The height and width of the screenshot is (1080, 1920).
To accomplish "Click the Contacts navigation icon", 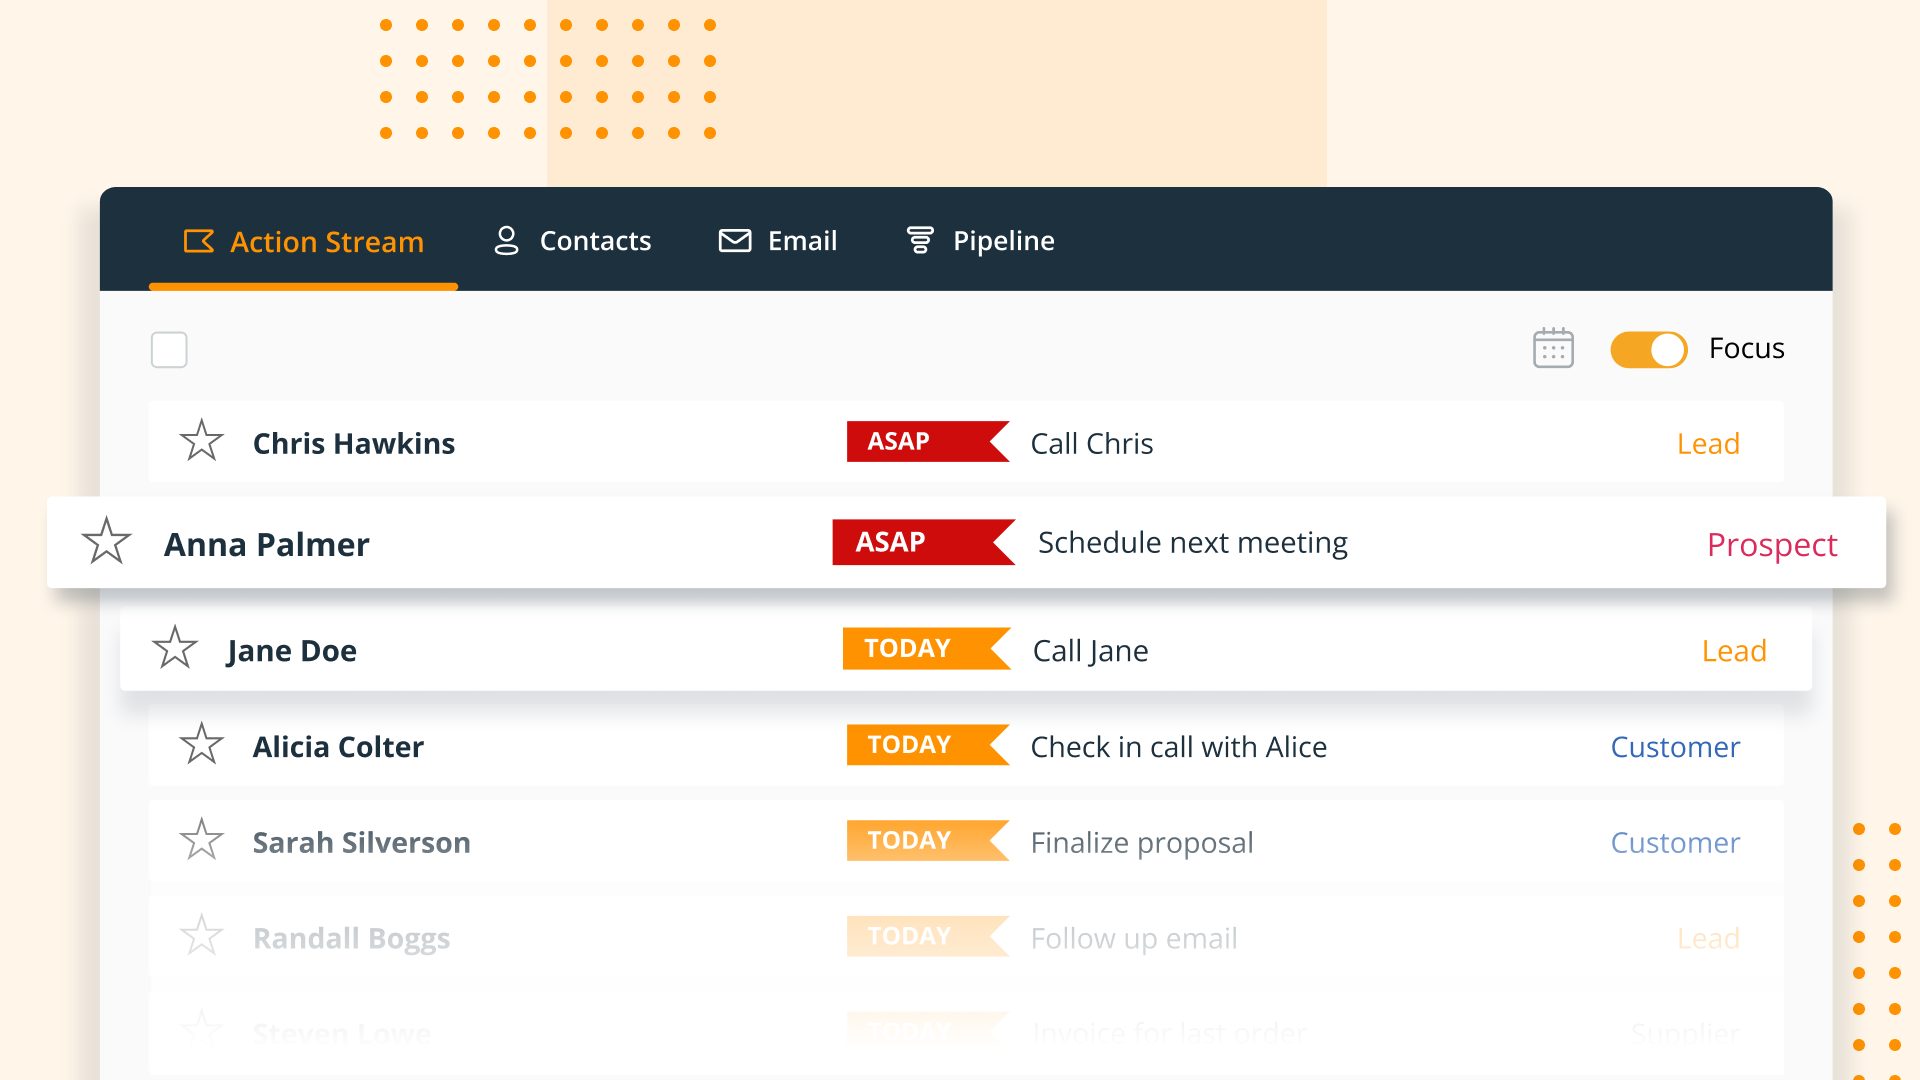I will point(508,239).
